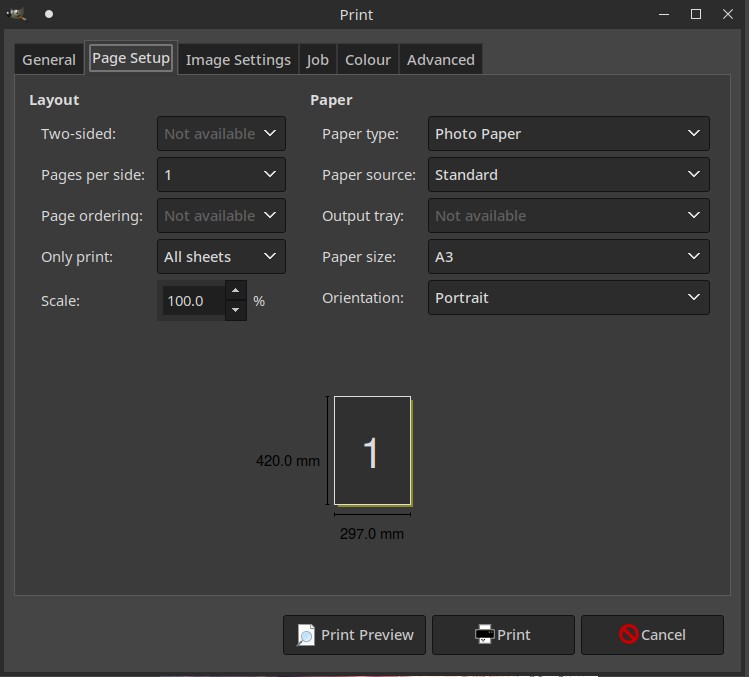Change the Orientation from Portrait
This screenshot has width=749, height=677.
coord(568,298)
